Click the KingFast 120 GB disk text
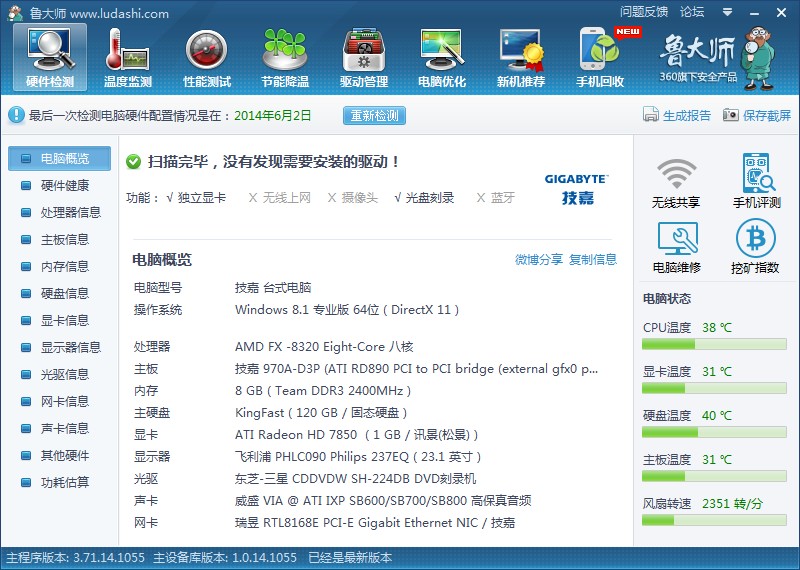Screen dimensions: 800x570 [321, 413]
